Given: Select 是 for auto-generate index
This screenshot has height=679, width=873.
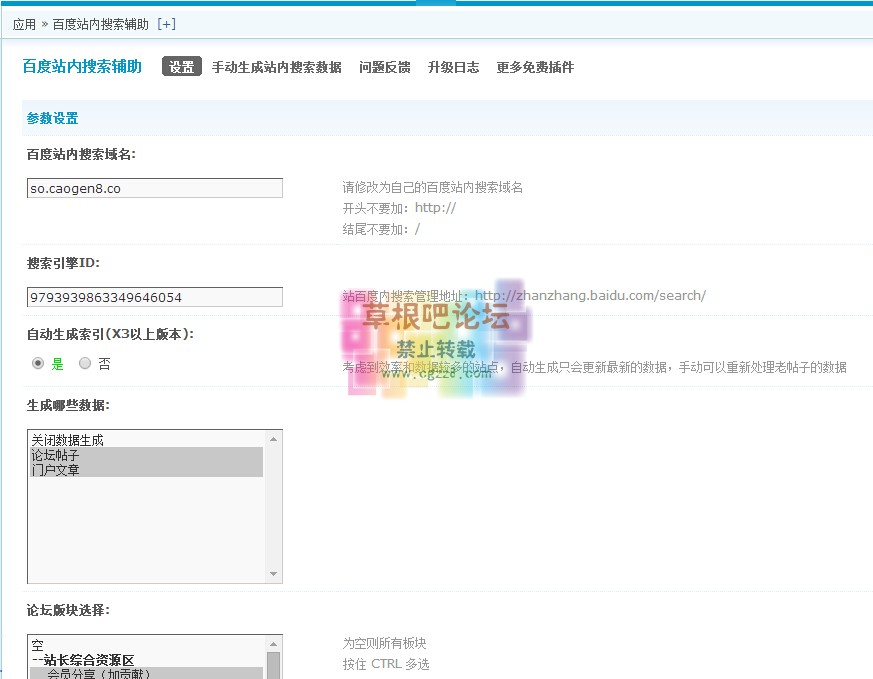Looking at the screenshot, I should pyautogui.click(x=38, y=364).
